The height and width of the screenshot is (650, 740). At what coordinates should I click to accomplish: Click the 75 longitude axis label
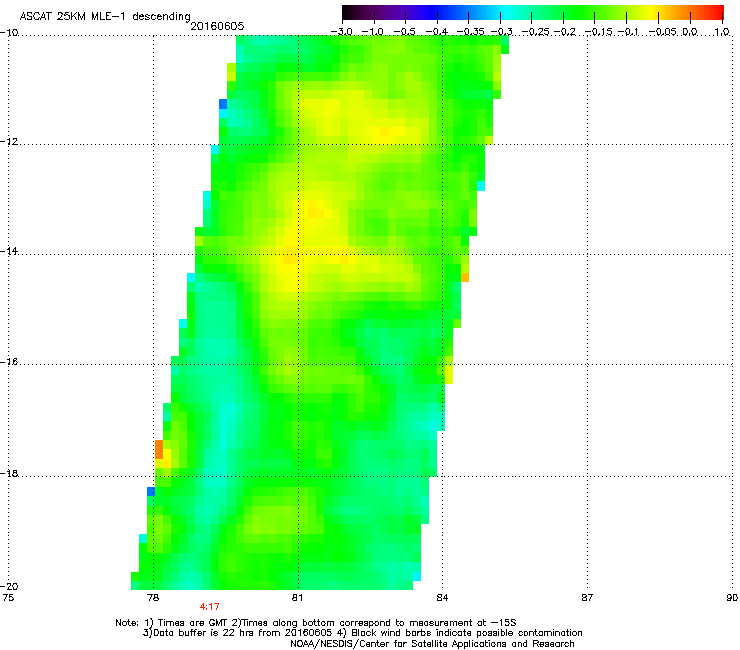pyautogui.click(x=8, y=598)
